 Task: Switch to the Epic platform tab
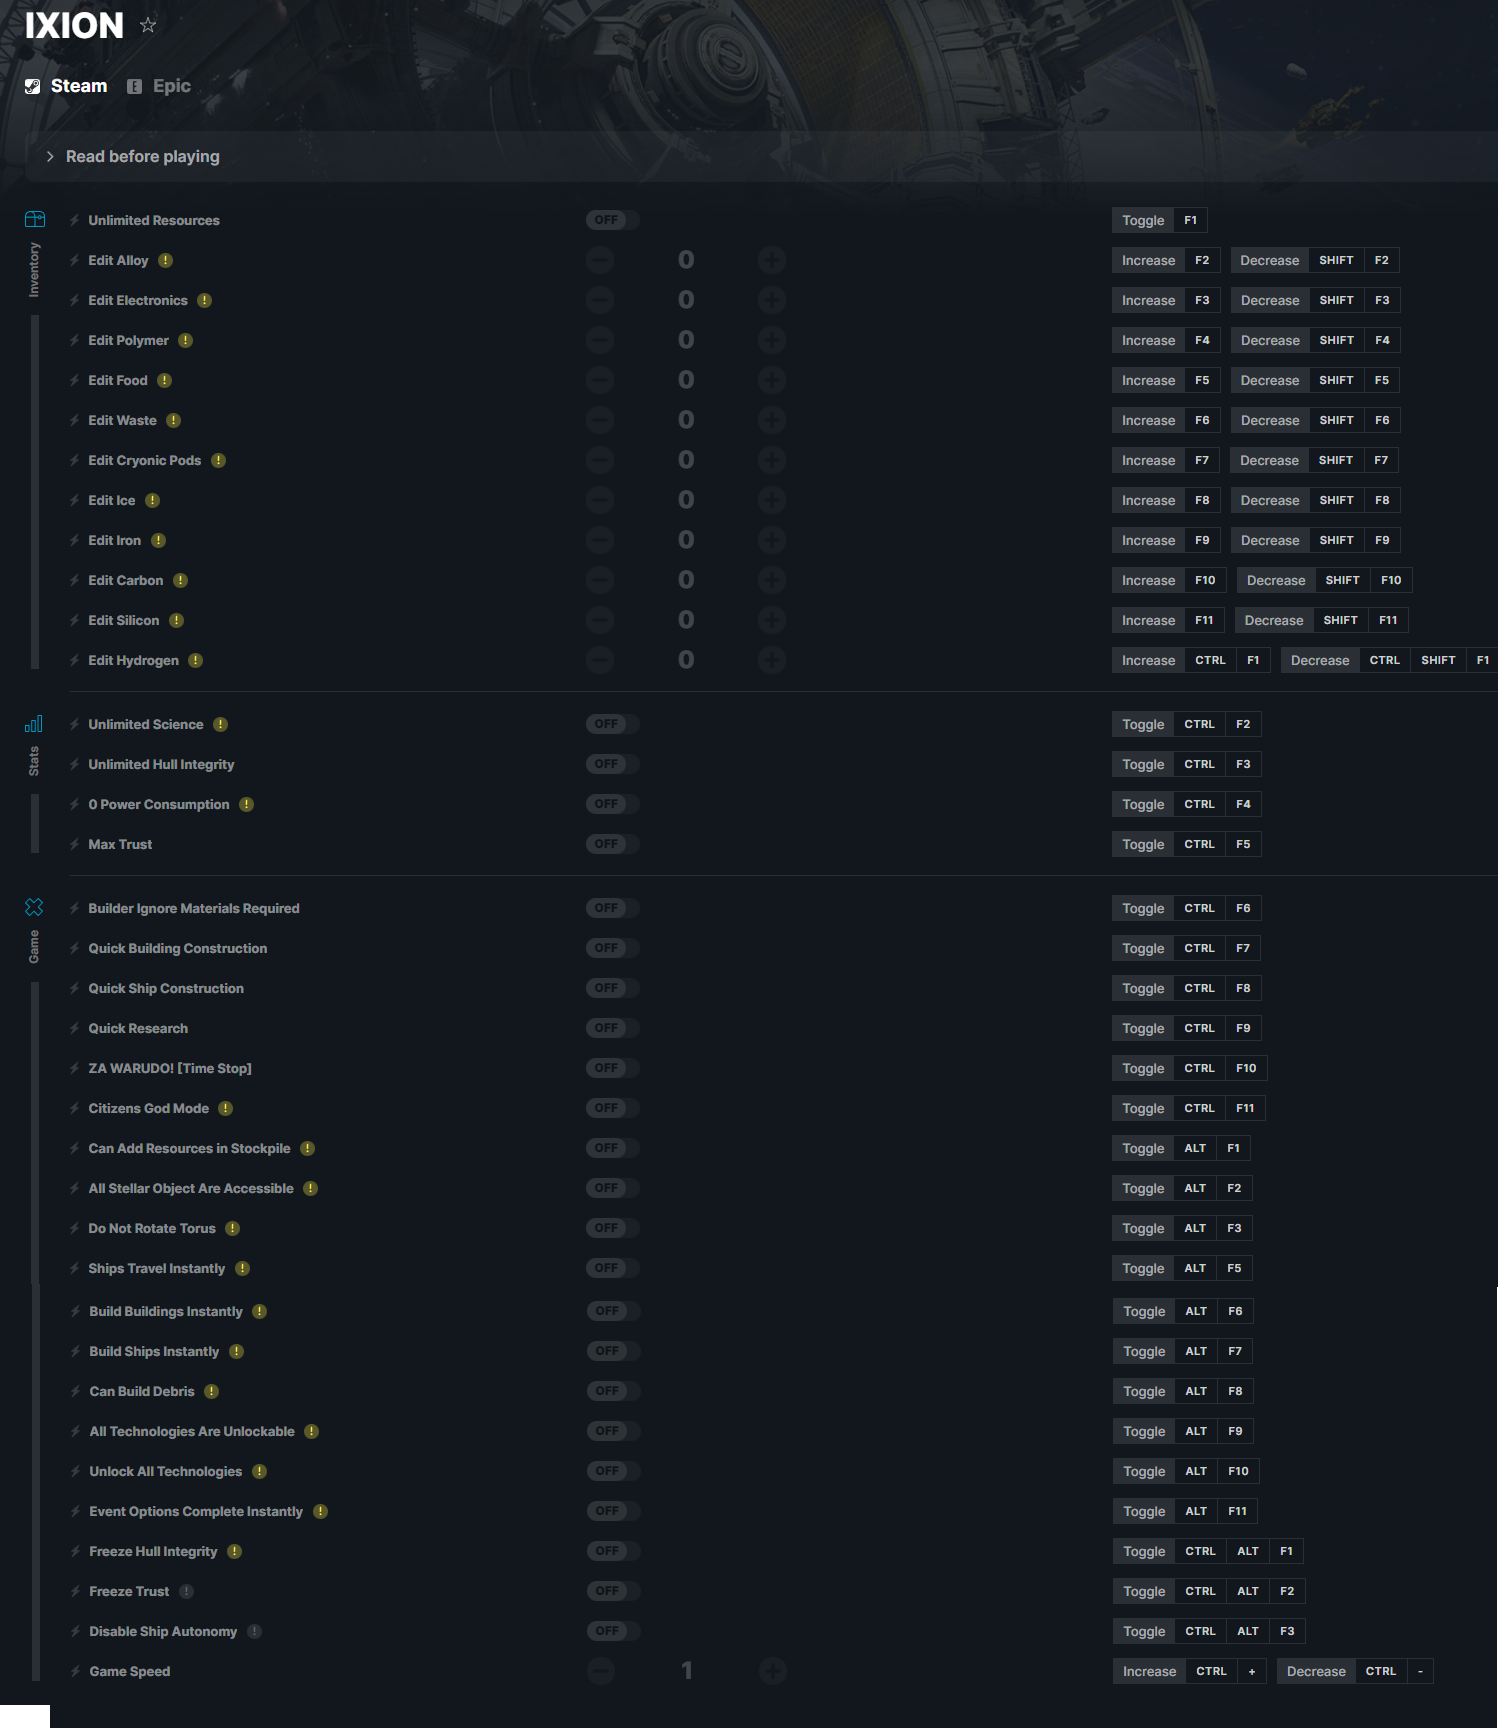tap(159, 86)
